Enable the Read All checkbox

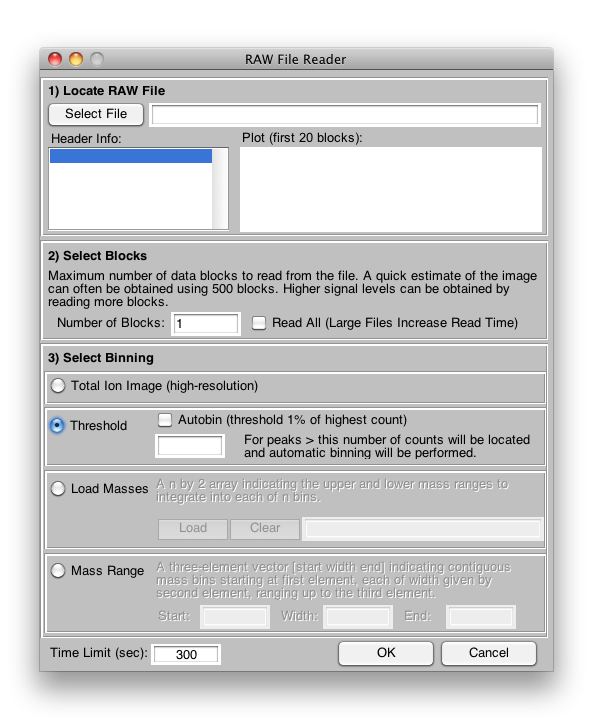259,323
